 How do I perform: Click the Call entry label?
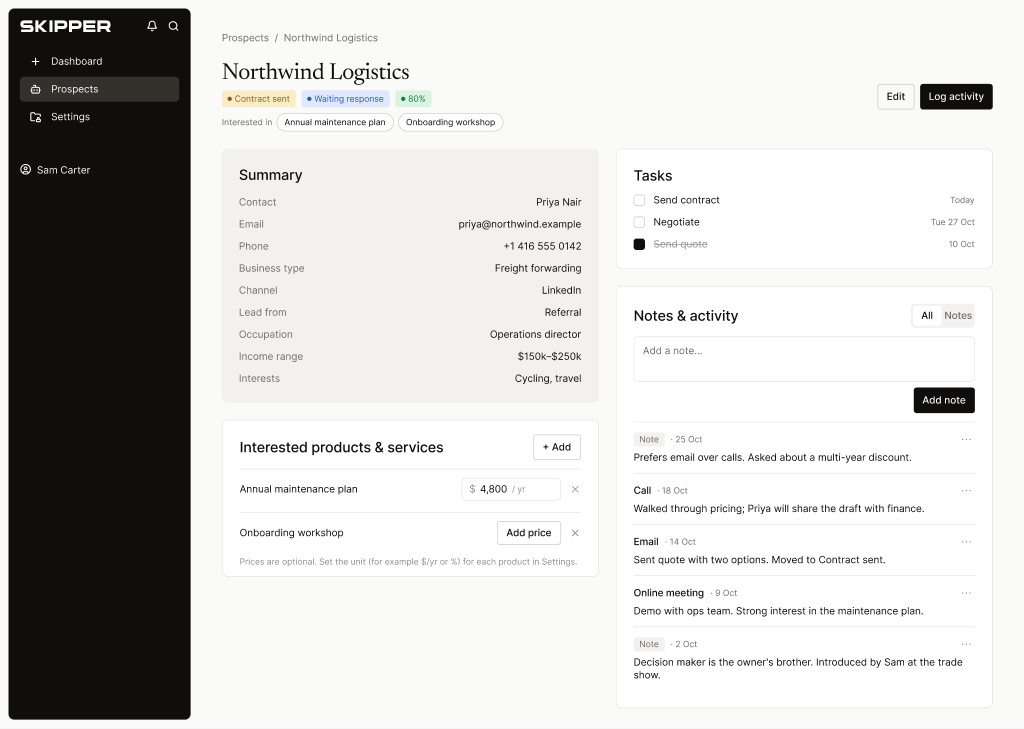tap(642, 491)
